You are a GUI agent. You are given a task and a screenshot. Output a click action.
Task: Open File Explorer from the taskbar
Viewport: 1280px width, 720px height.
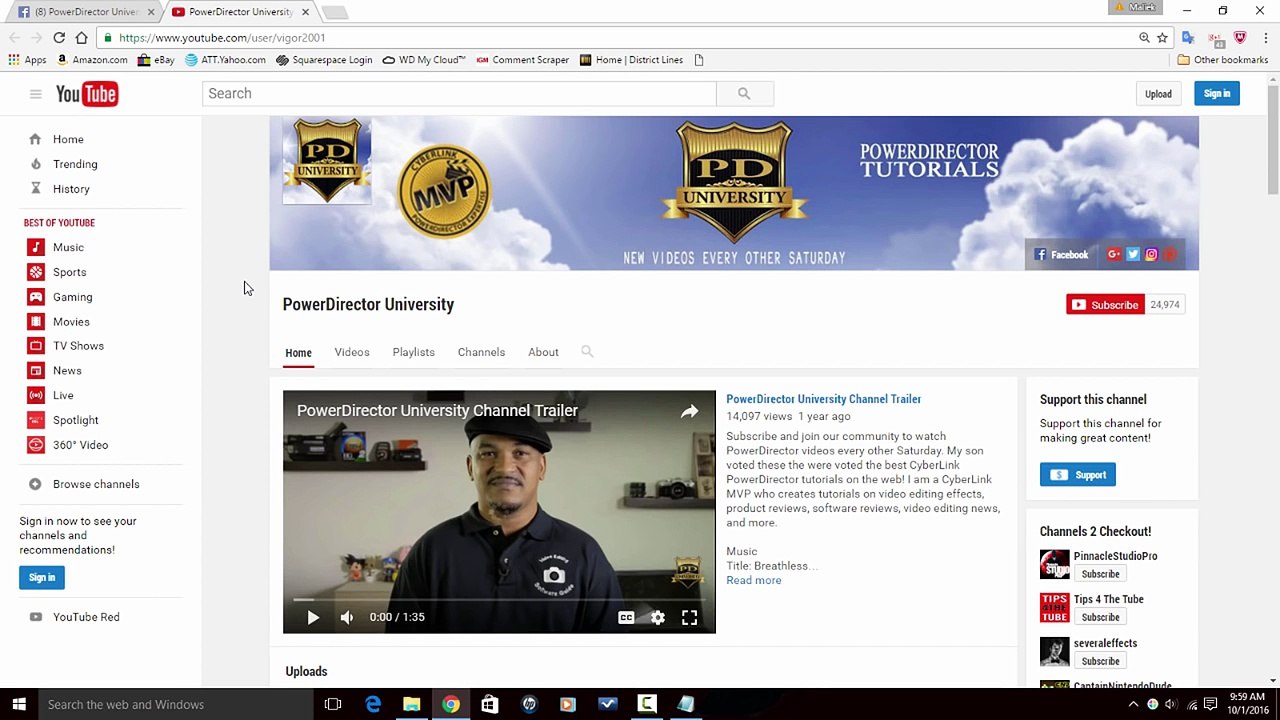tap(411, 704)
